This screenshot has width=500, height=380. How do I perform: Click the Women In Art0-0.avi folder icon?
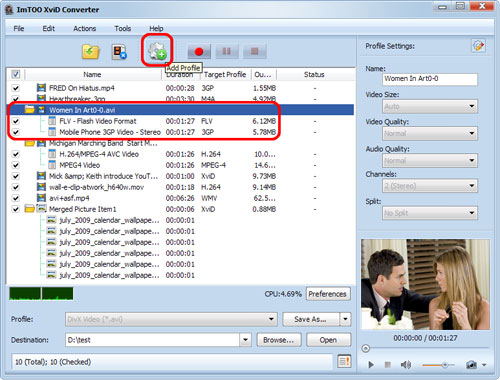coord(30,110)
